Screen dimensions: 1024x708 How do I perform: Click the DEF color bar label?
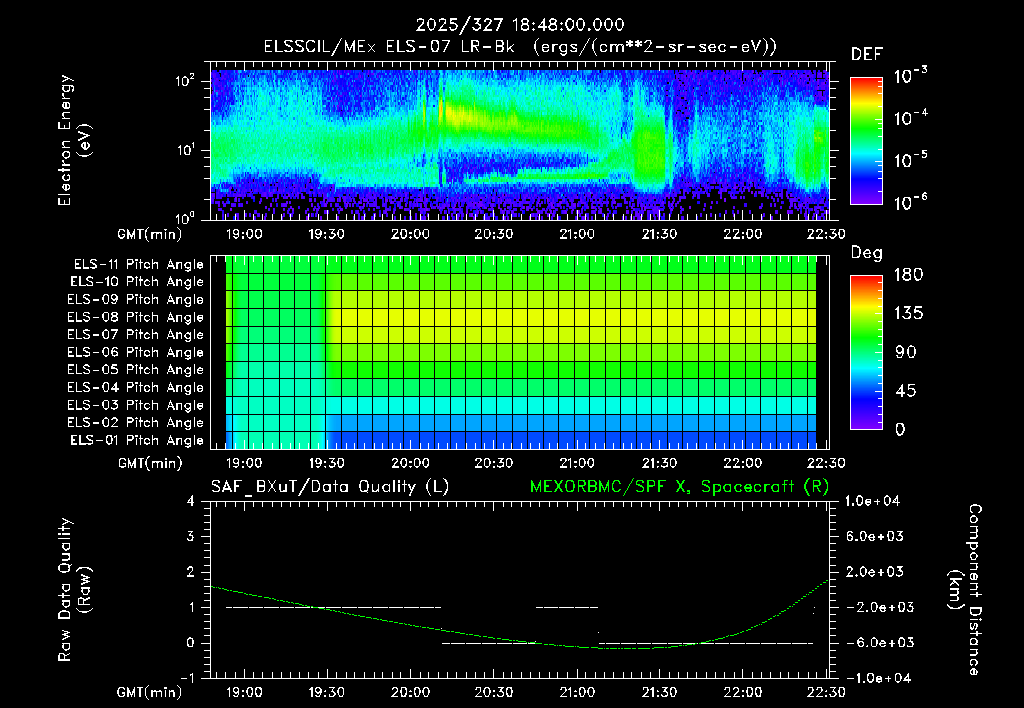coord(867,55)
